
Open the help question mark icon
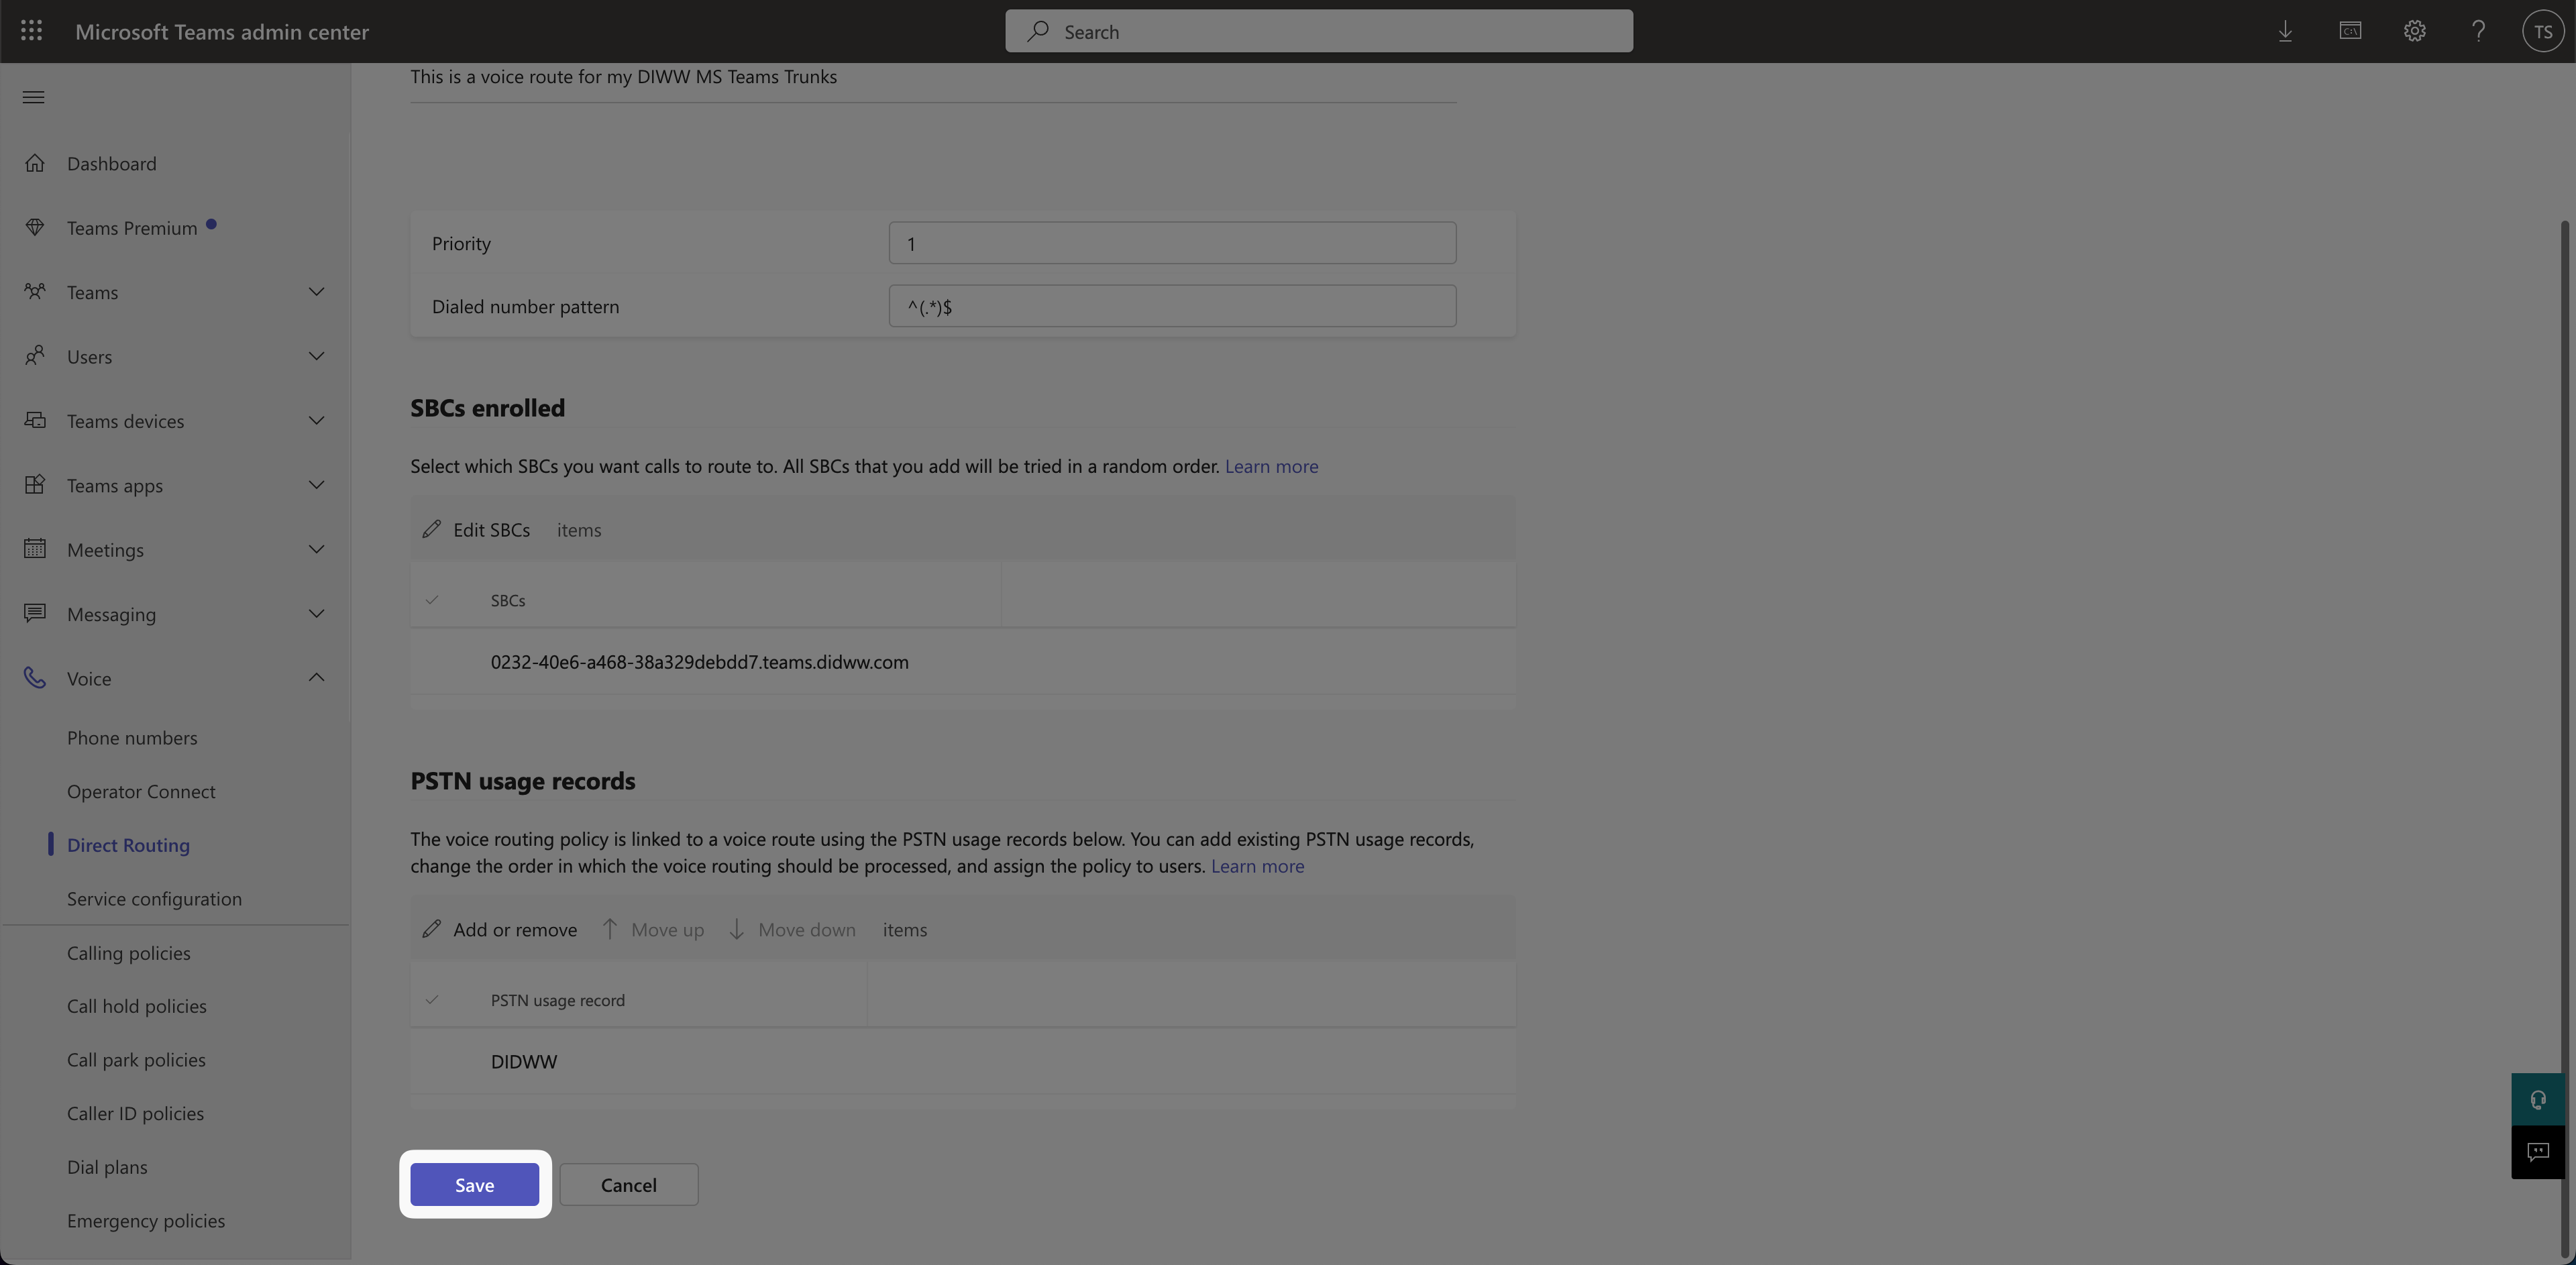click(x=2478, y=31)
